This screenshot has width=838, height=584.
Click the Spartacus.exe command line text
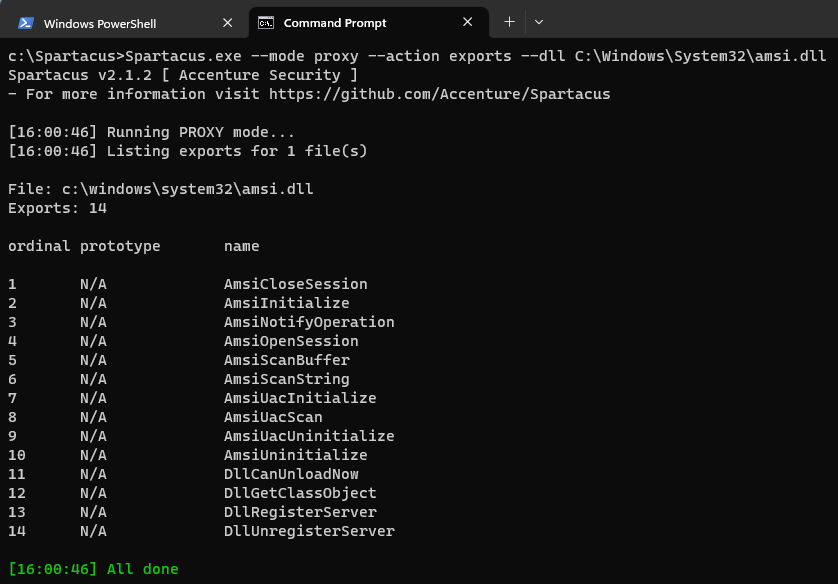click(x=417, y=56)
